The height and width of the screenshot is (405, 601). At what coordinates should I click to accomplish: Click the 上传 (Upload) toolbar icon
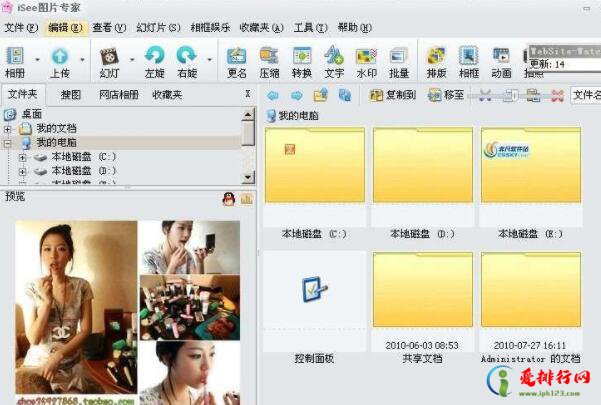tap(60, 58)
